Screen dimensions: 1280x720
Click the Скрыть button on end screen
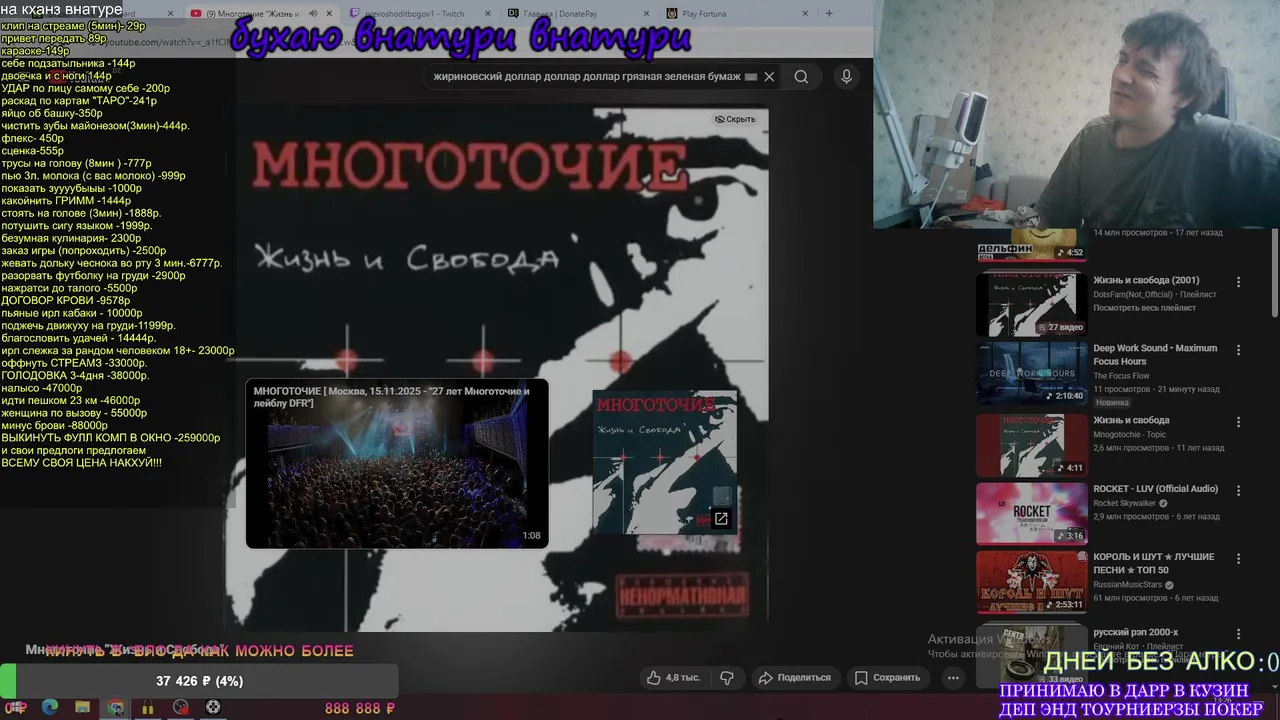pos(735,119)
